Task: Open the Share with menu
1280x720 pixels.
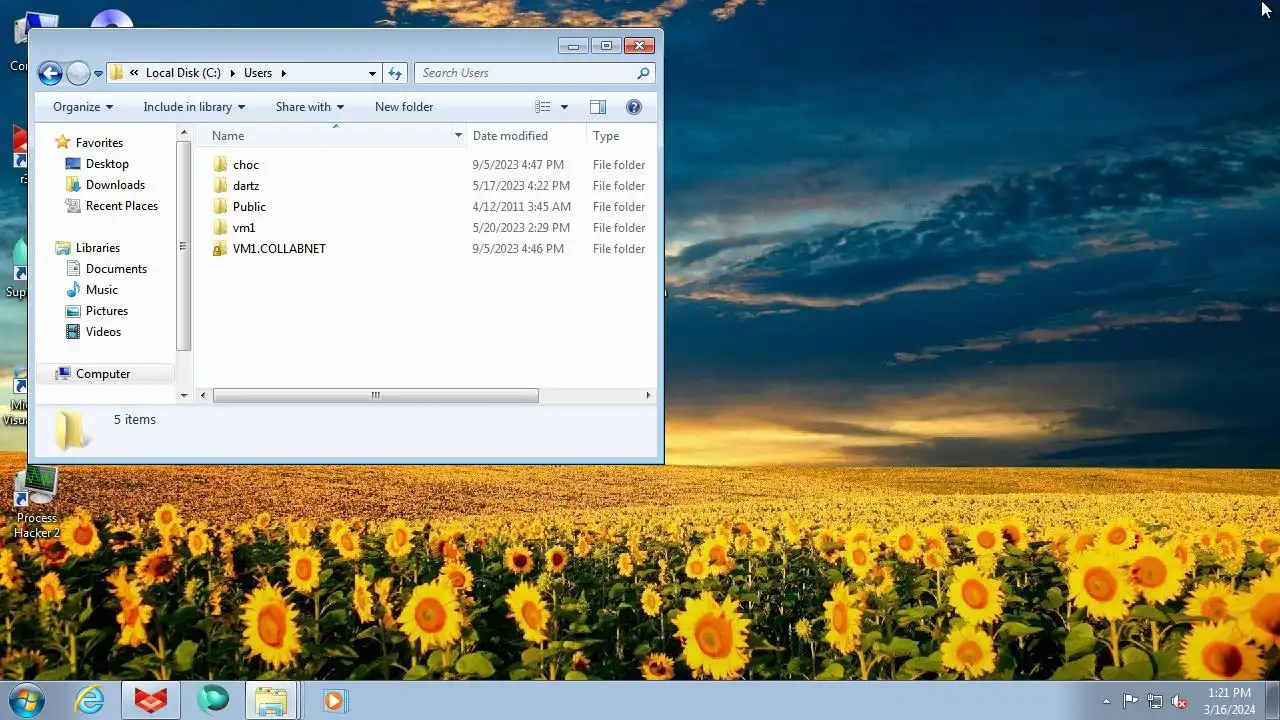Action: click(x=310, y=107)
